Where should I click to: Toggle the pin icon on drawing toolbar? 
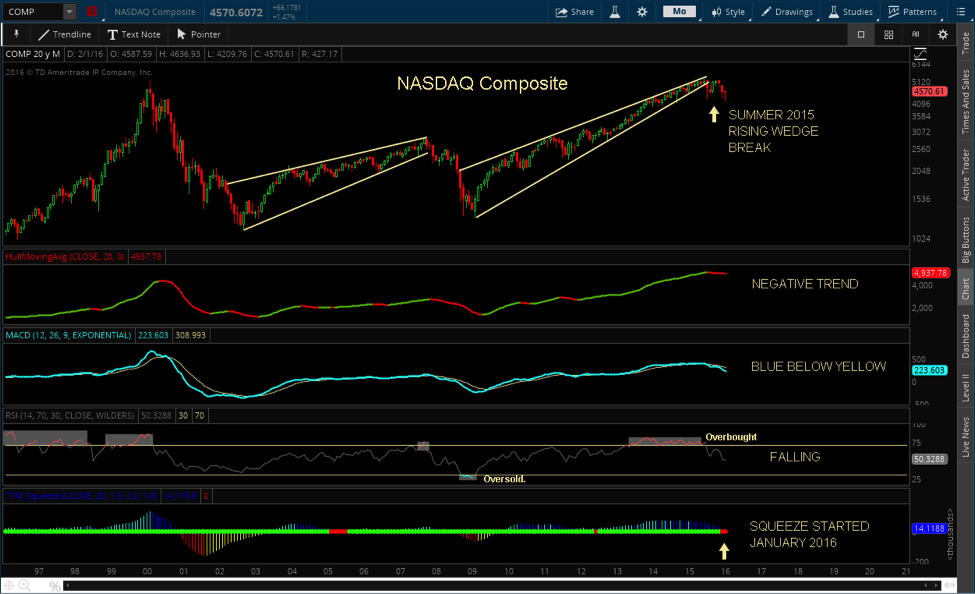17,34
